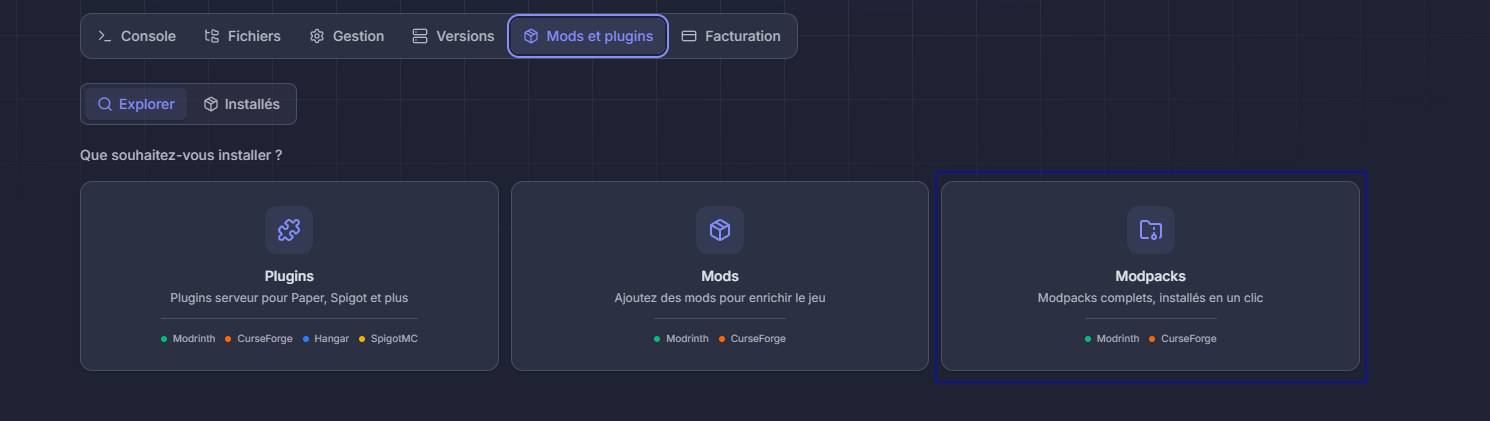This screenshot has width=1490, height=421.
Task: Open the Plugins card title
Action: tap(289, 276)
